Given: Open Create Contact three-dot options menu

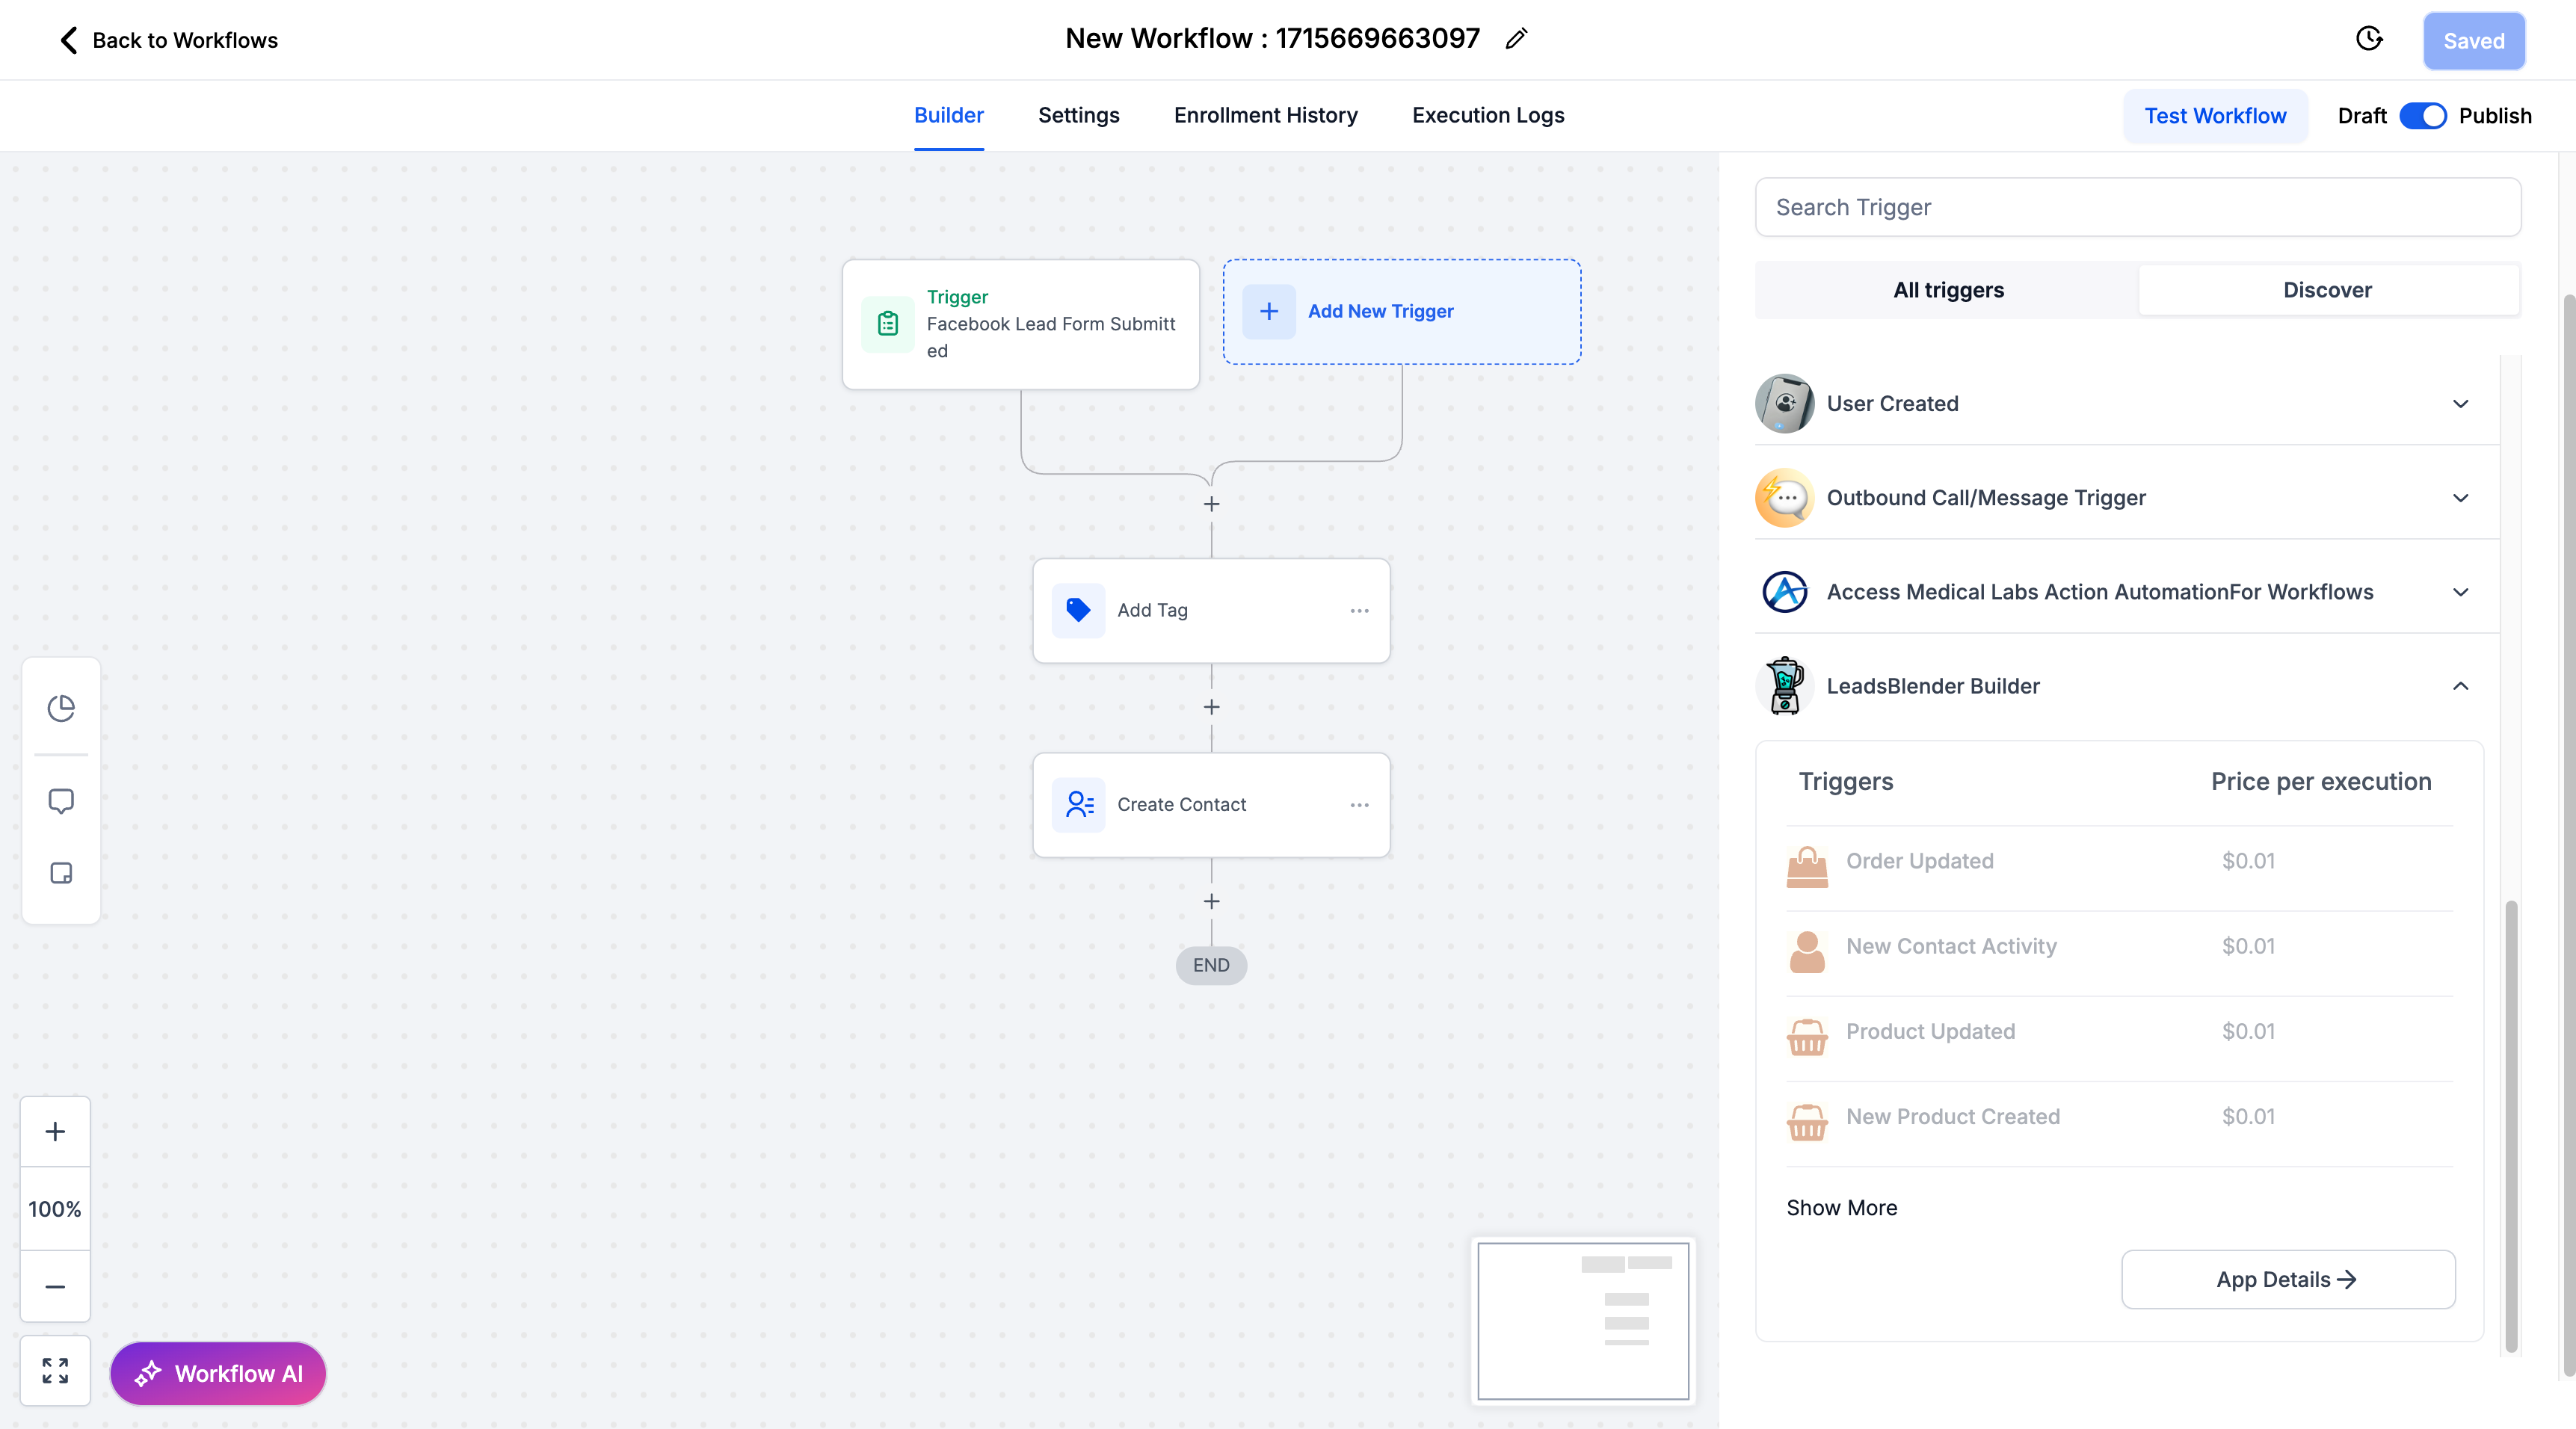Looking at the screenshot, I should [x=1359, y=805].
